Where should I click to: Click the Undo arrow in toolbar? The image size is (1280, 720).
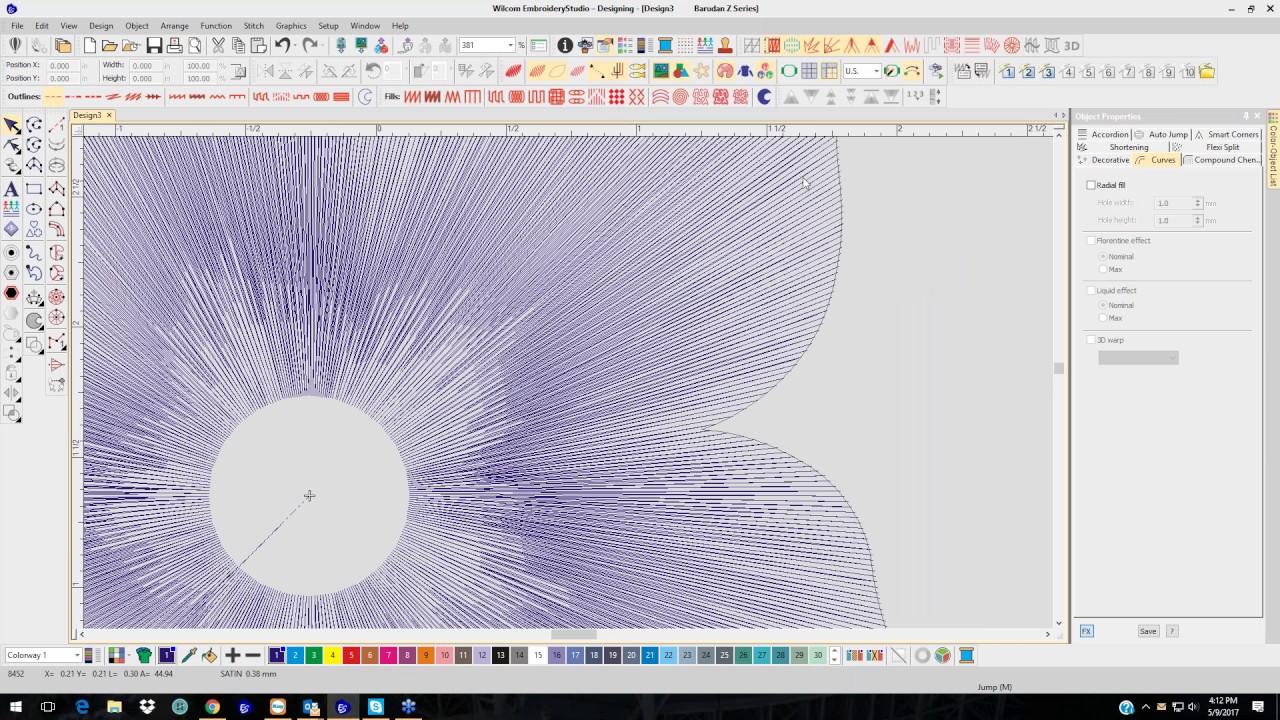(282, 45)
